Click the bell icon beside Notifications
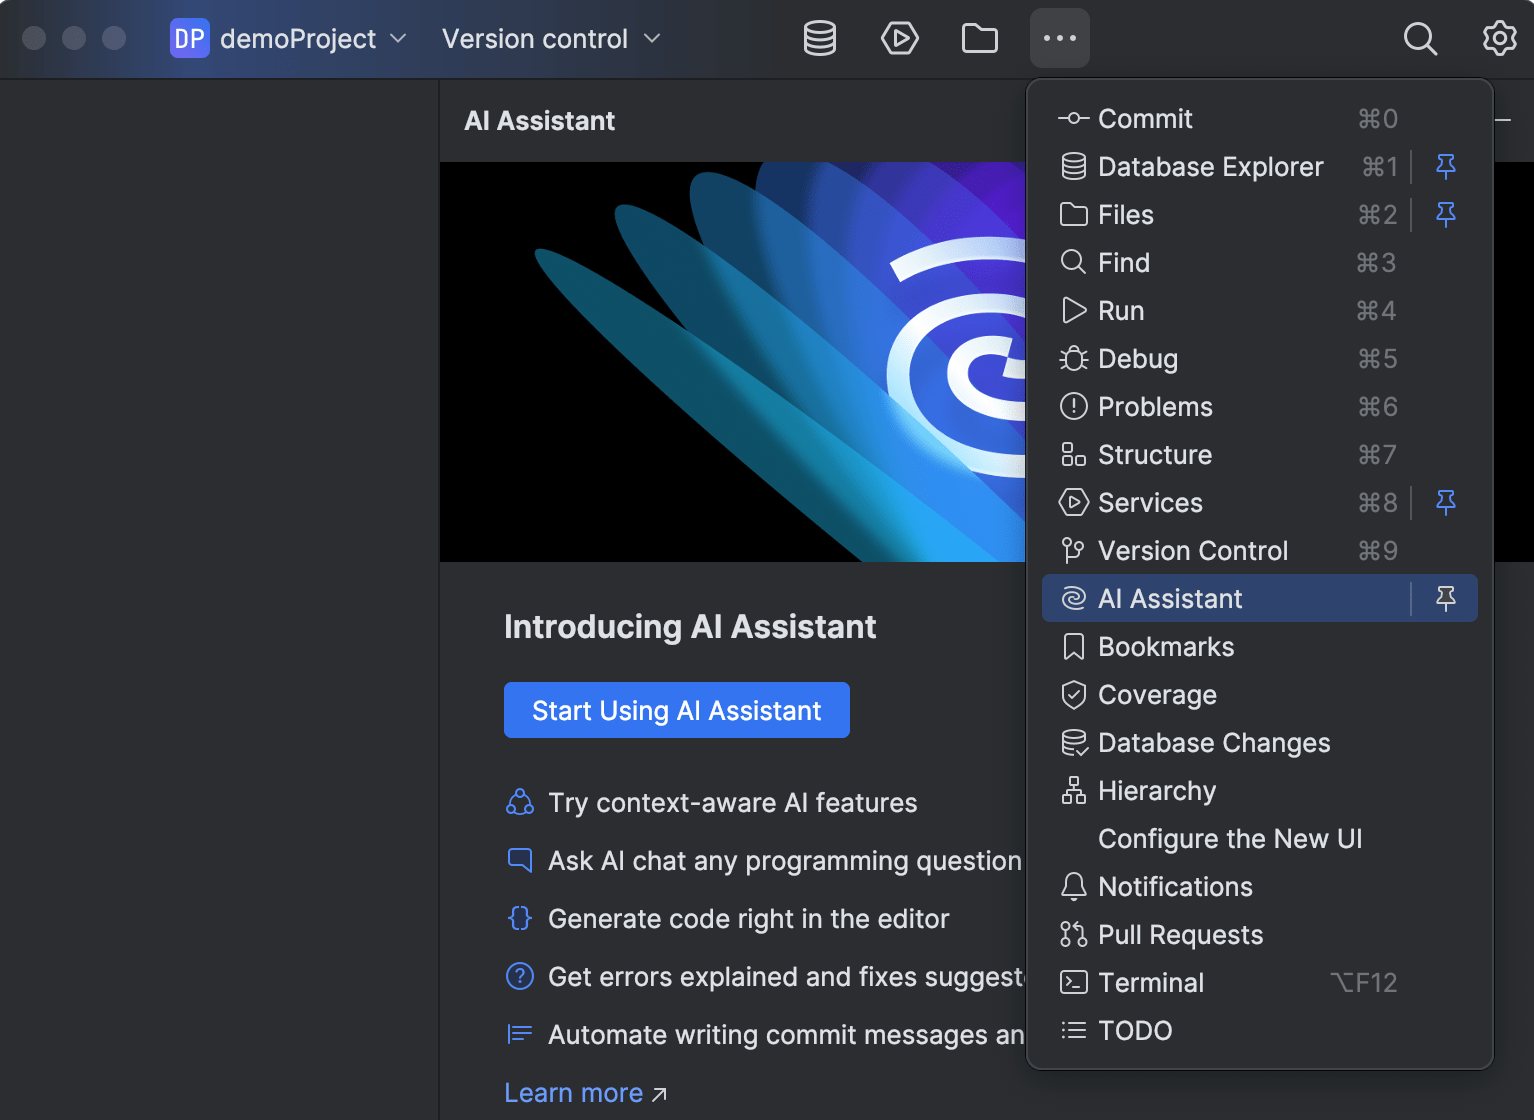Viewport: 1534px width, 1120px height. click(1073, 886)
